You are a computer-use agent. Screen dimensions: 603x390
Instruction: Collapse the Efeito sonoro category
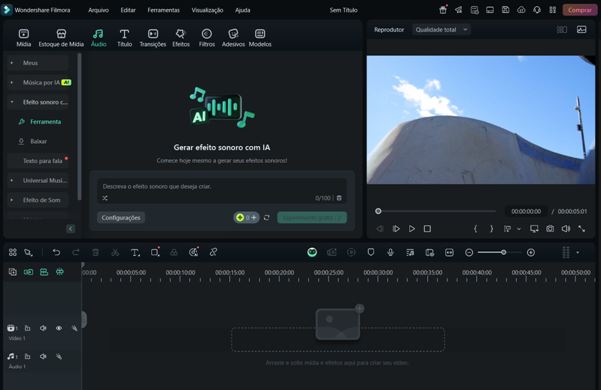point(12,102)
